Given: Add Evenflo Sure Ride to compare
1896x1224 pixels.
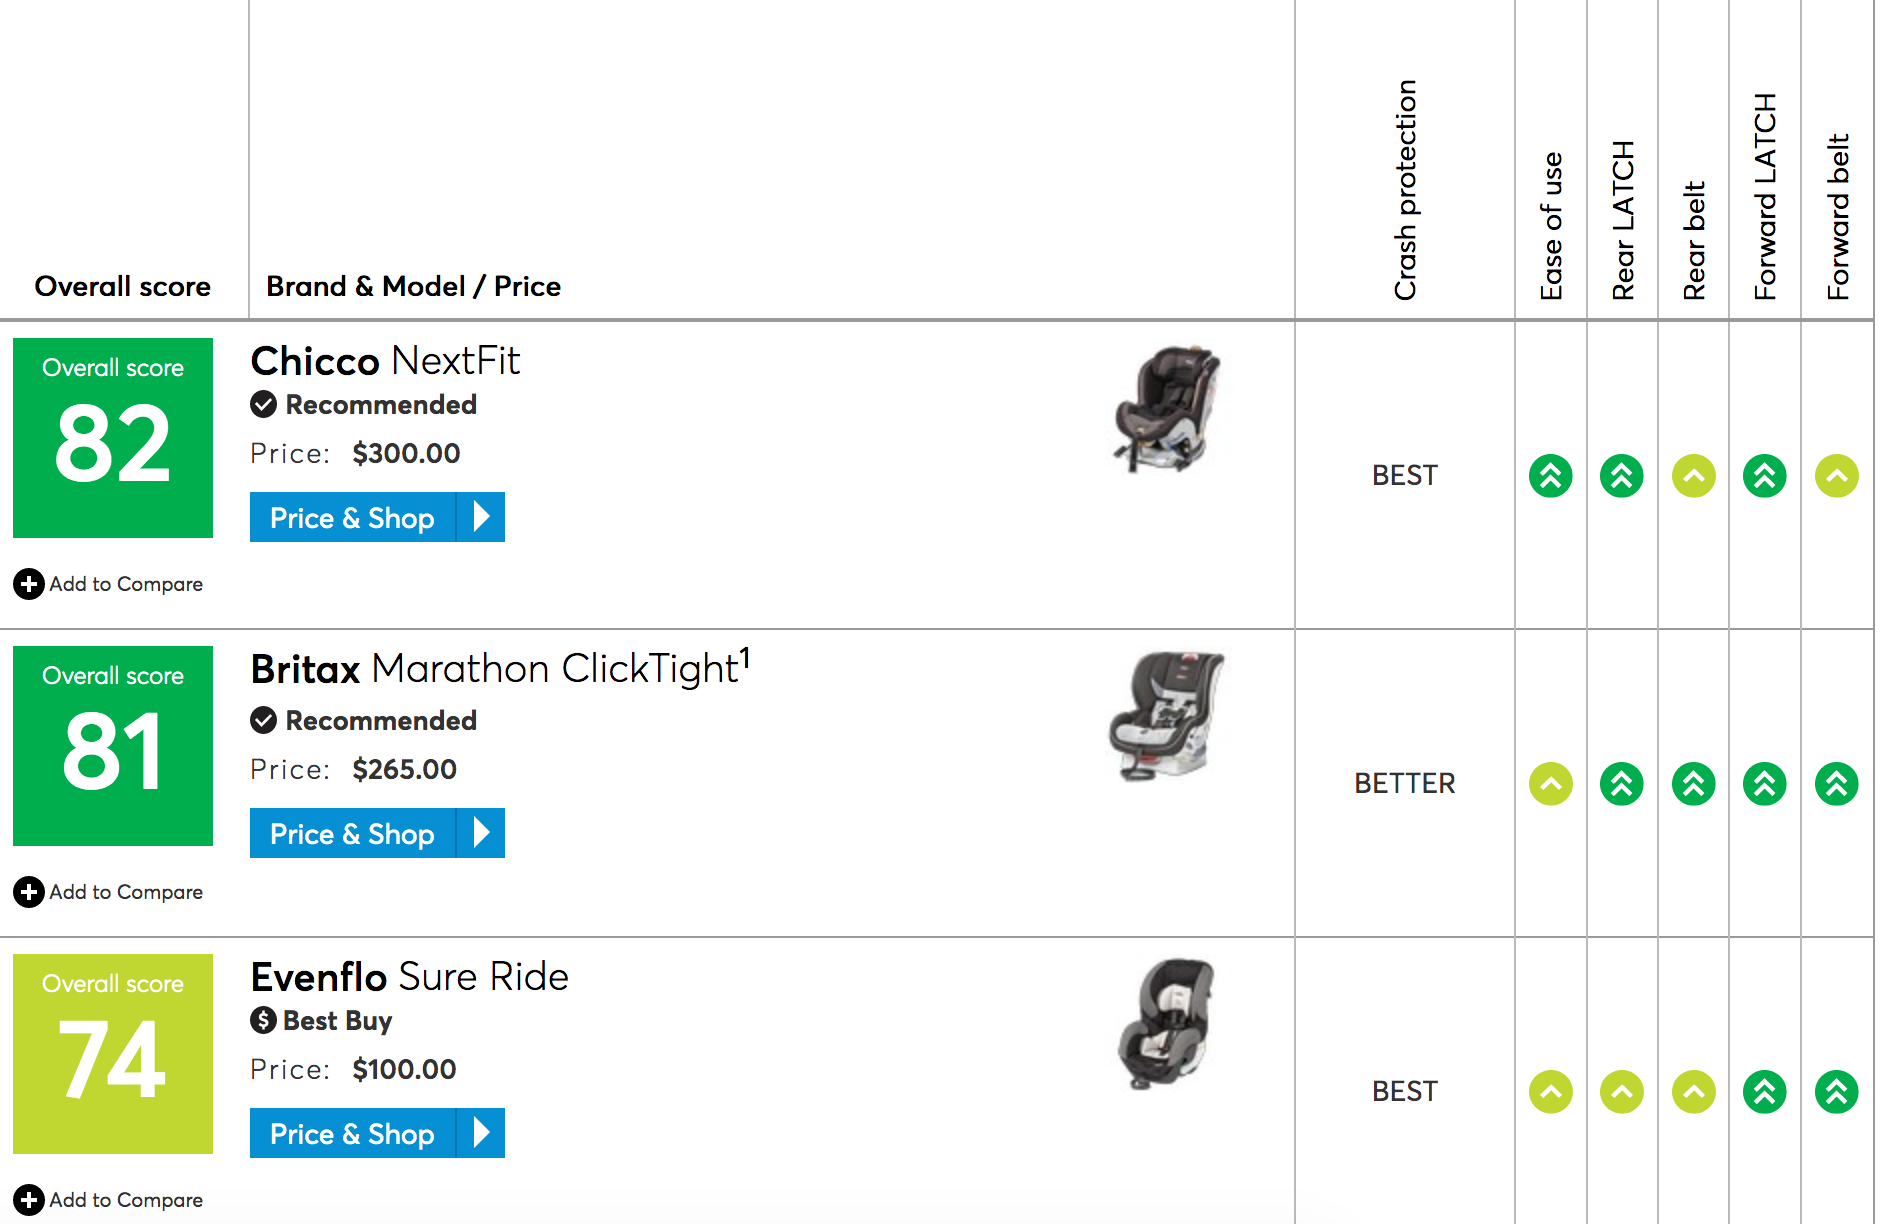Looking at the screenshot, I should pyautogui.click(x=109, y=1200).
